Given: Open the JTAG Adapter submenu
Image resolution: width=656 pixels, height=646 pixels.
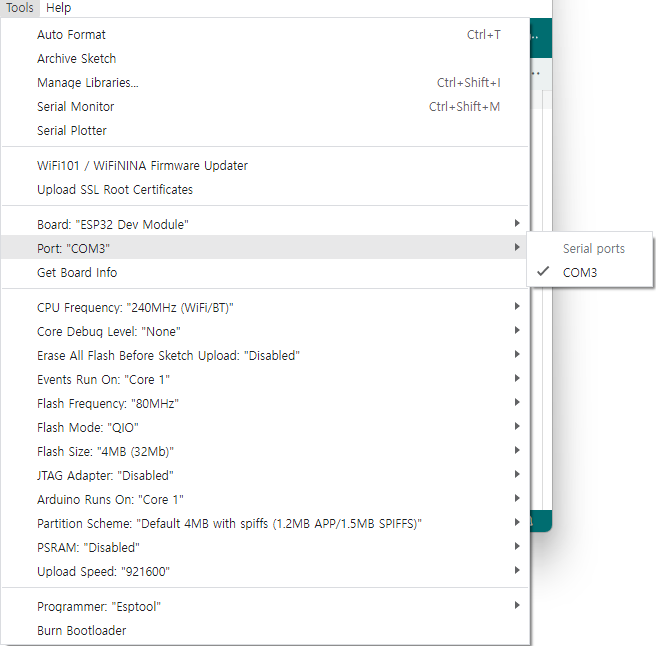Looking at the screenshot, I should (x=265, y=476).
